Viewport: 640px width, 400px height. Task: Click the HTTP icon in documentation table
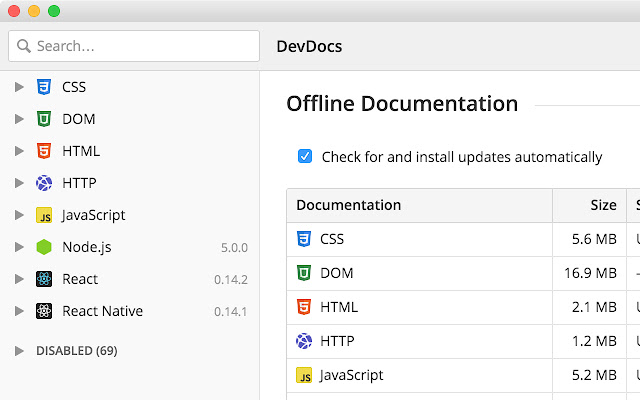tap(304, 341)
